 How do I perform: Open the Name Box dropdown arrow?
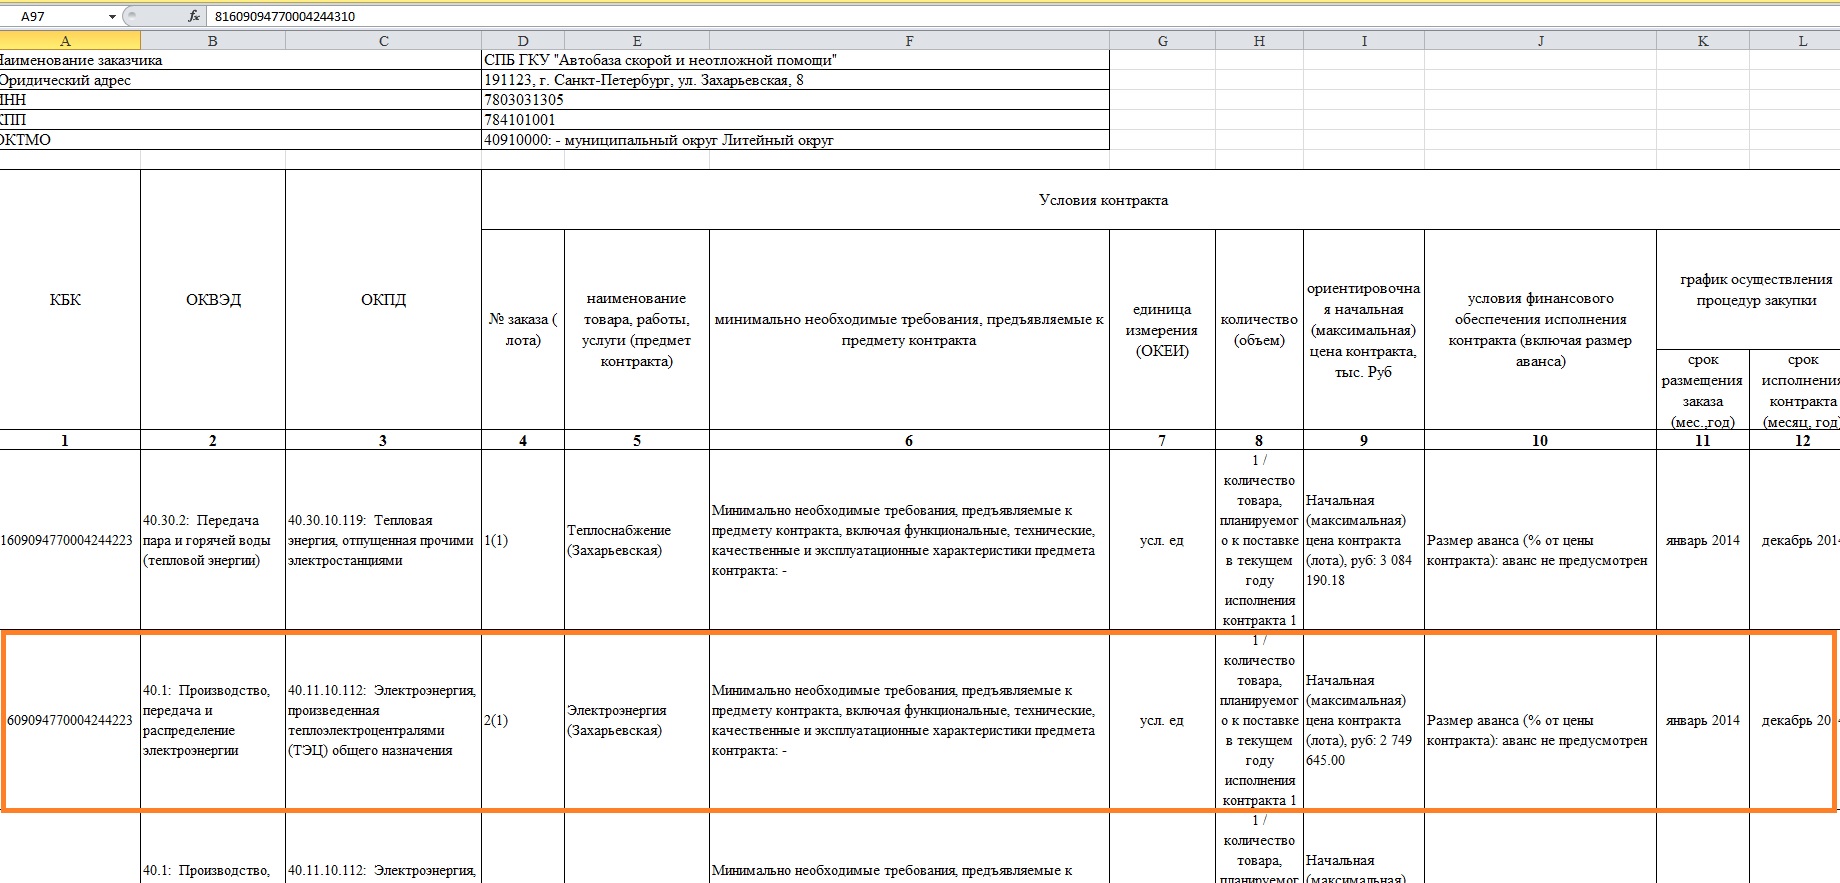click(x=112, y=17)
